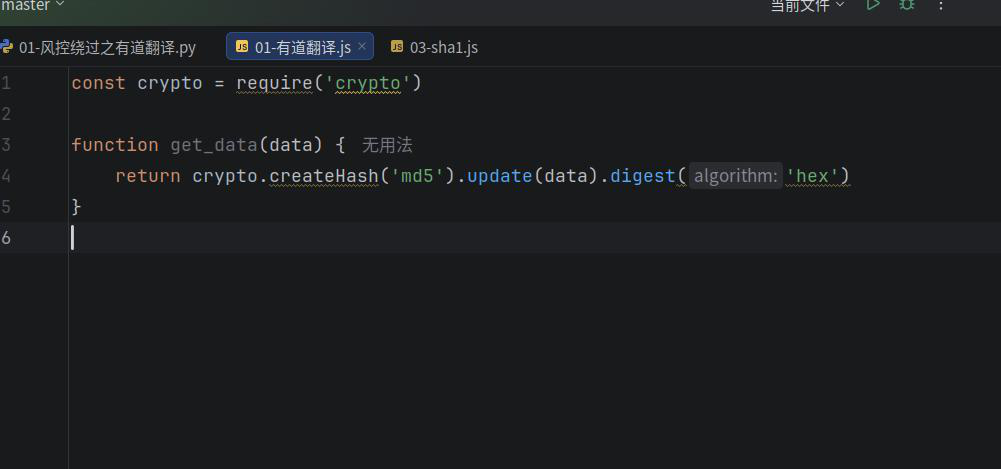Click the function keyword on line 3
The height and width of the screenshot is (469, 1001).
tap(115, 145)
